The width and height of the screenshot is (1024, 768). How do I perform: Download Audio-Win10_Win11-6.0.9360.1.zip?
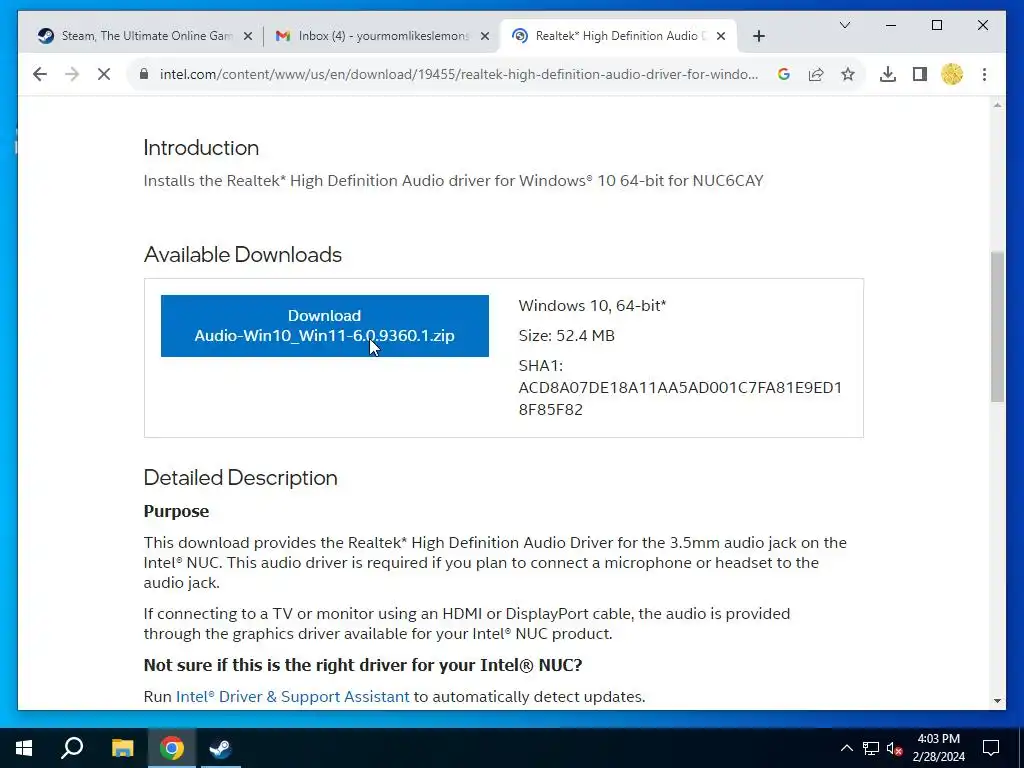(x=325, y=326)
